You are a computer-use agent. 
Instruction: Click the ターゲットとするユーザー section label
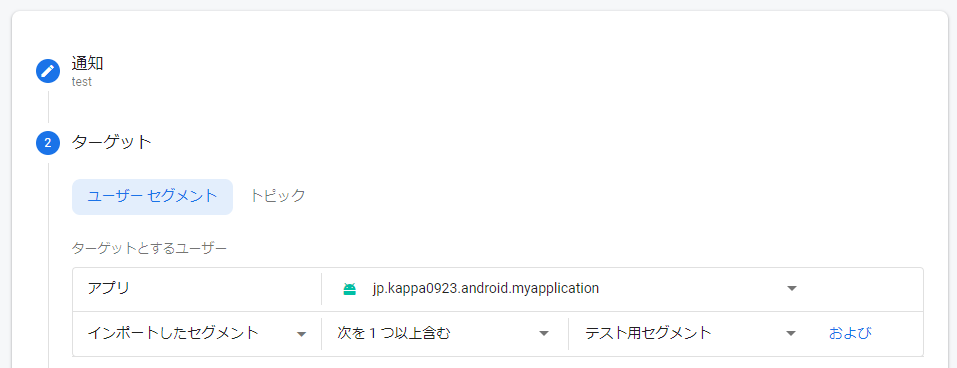pos(149,248)
